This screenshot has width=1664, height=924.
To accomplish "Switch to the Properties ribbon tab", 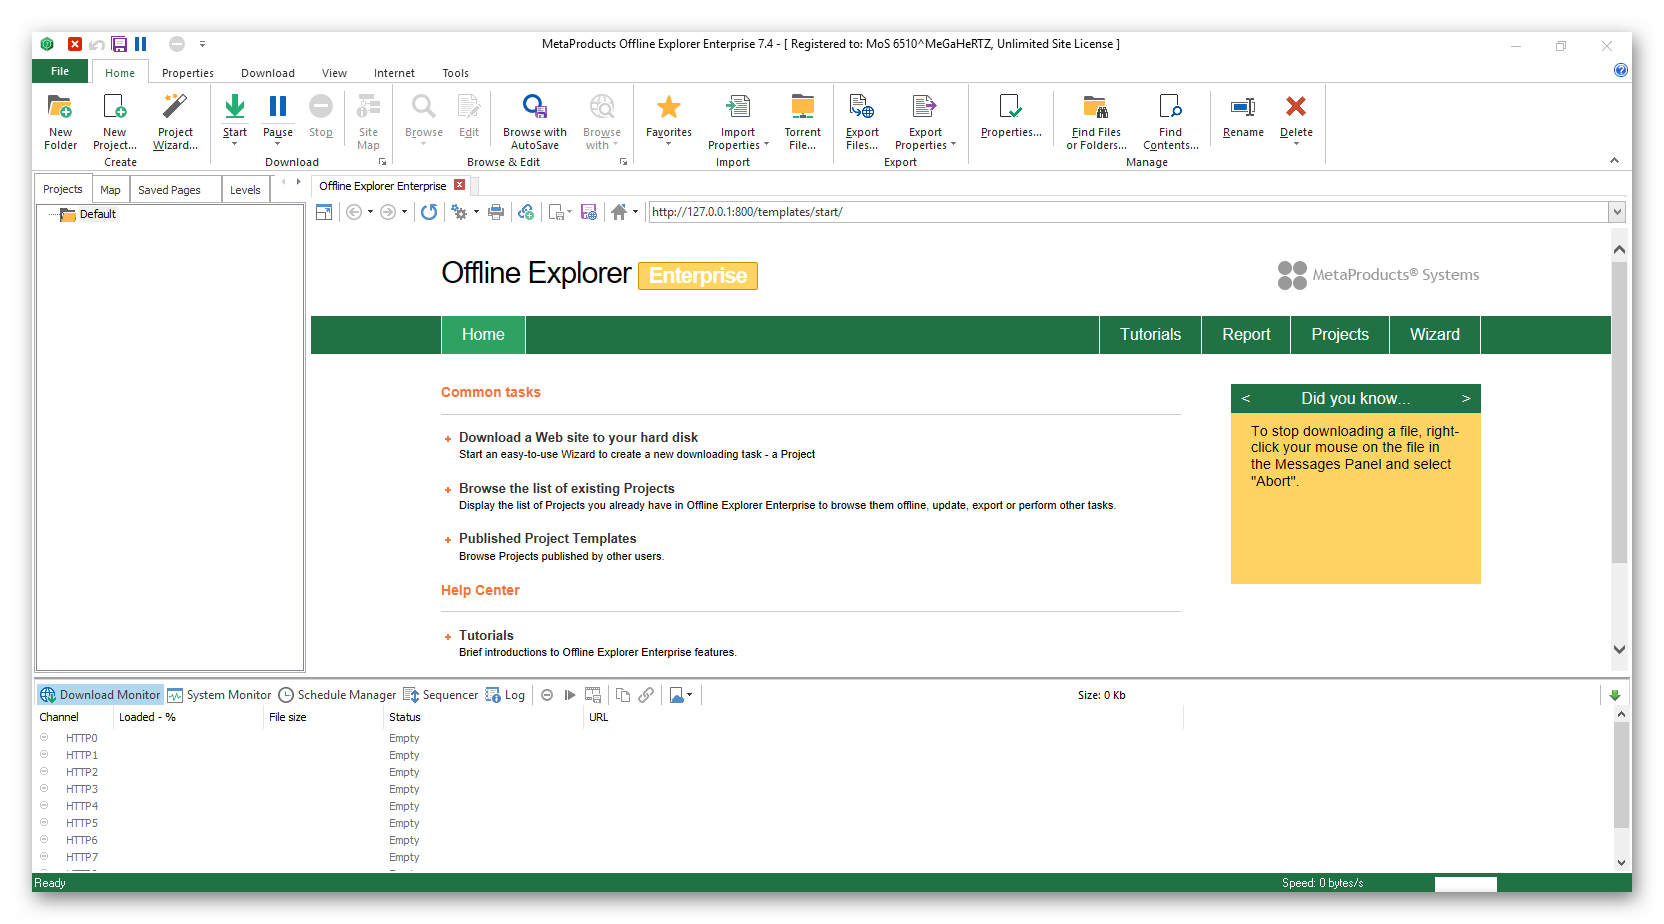I will (x=188, y=73).
